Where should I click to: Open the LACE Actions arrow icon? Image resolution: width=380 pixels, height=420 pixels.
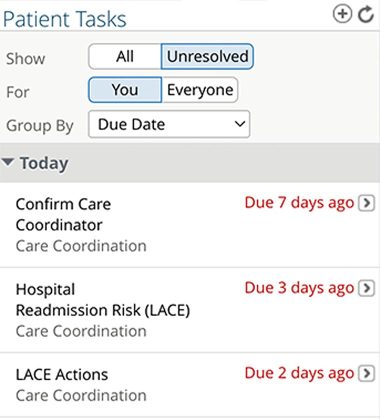click(366, 373)
